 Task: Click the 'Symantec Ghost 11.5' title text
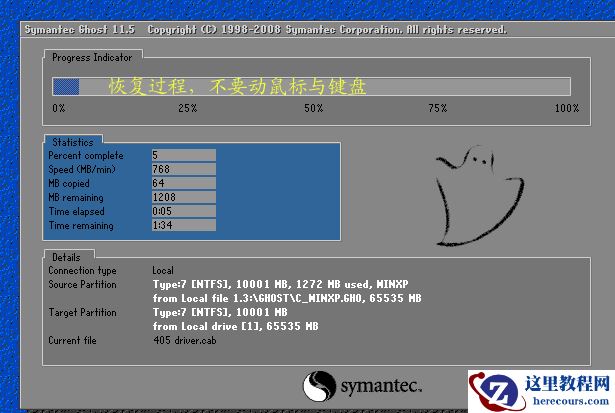[80, 29]
